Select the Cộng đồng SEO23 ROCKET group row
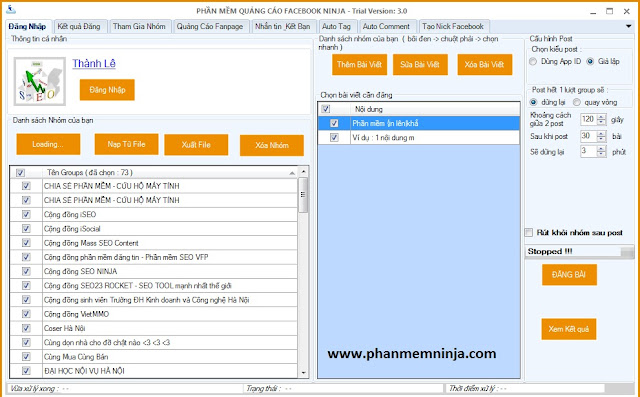 154,286
